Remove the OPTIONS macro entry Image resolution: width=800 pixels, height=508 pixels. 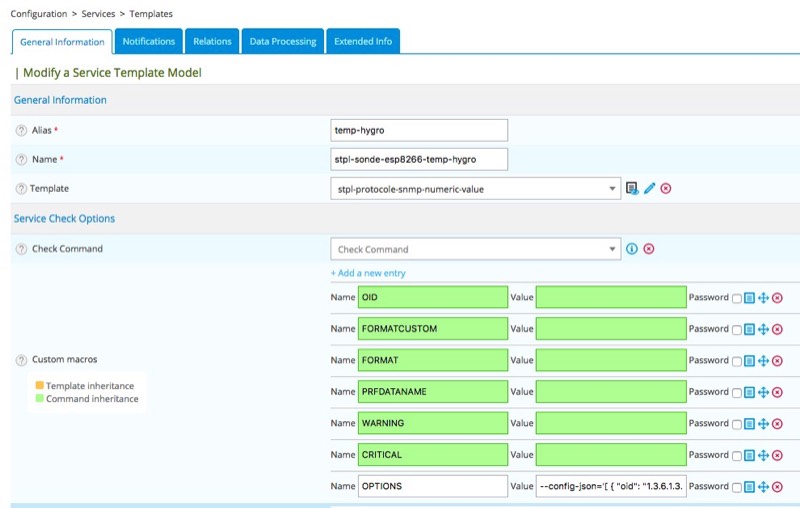tap(777, 487)
